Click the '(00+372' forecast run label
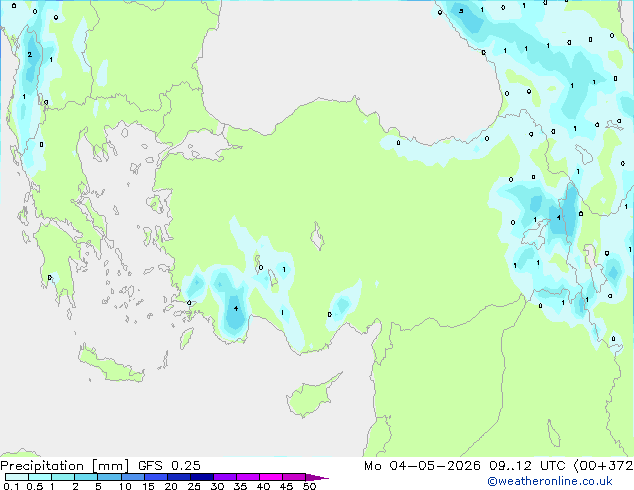The width and height of the screenshot is (634, 490). (603, 466)
